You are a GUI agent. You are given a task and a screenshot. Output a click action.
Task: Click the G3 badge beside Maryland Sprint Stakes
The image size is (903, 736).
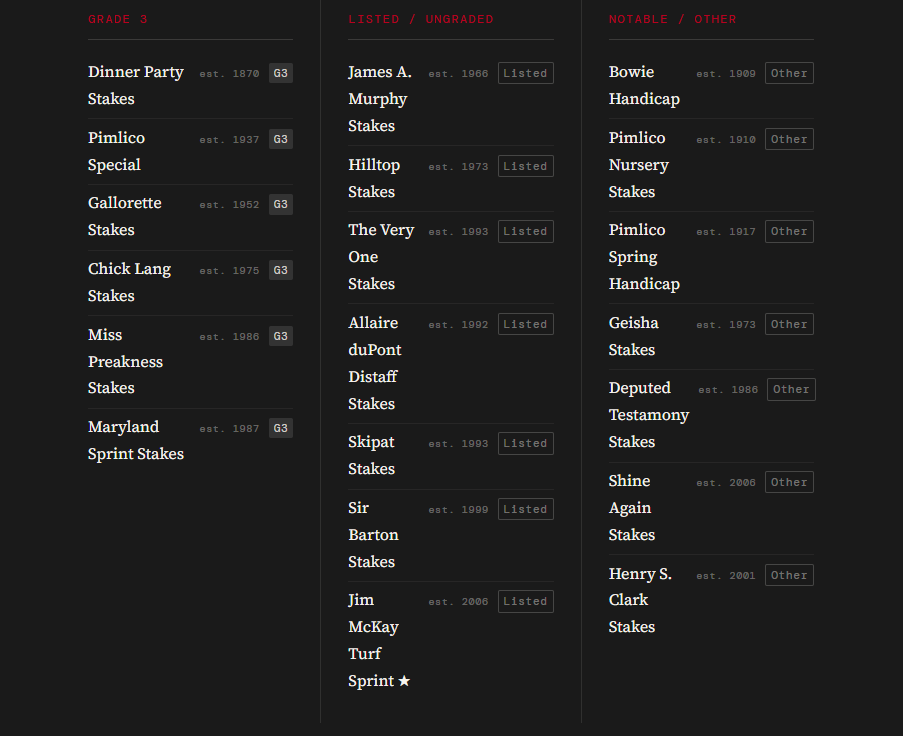tap(280, 428)
